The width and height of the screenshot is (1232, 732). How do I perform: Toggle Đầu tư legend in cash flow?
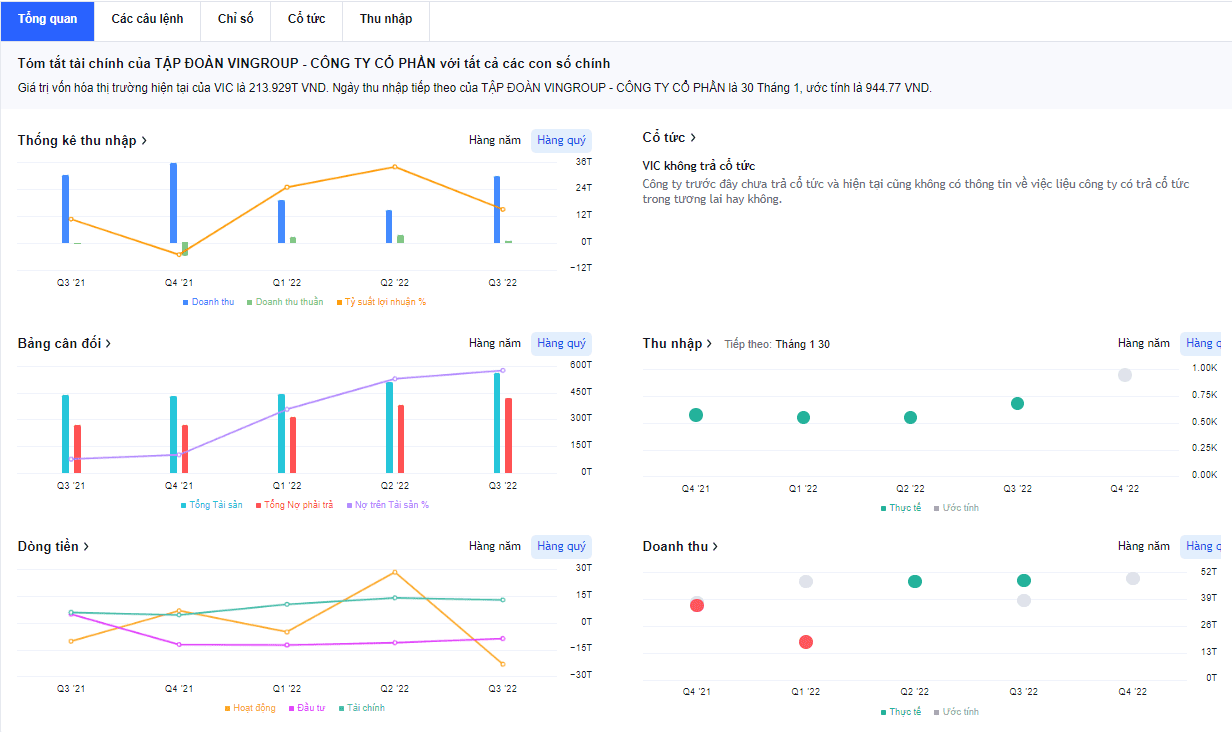(x=307, y=708)
